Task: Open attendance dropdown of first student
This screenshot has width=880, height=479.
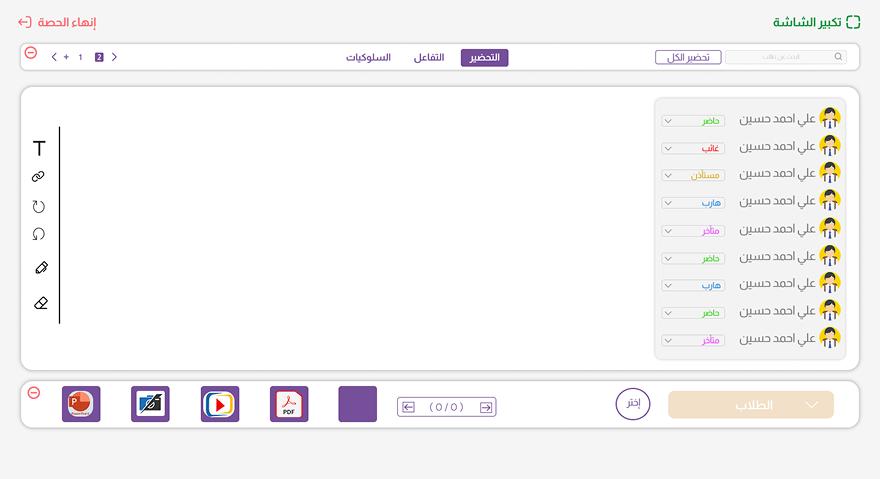Action: pyautogui.click(x=693, y=120)
